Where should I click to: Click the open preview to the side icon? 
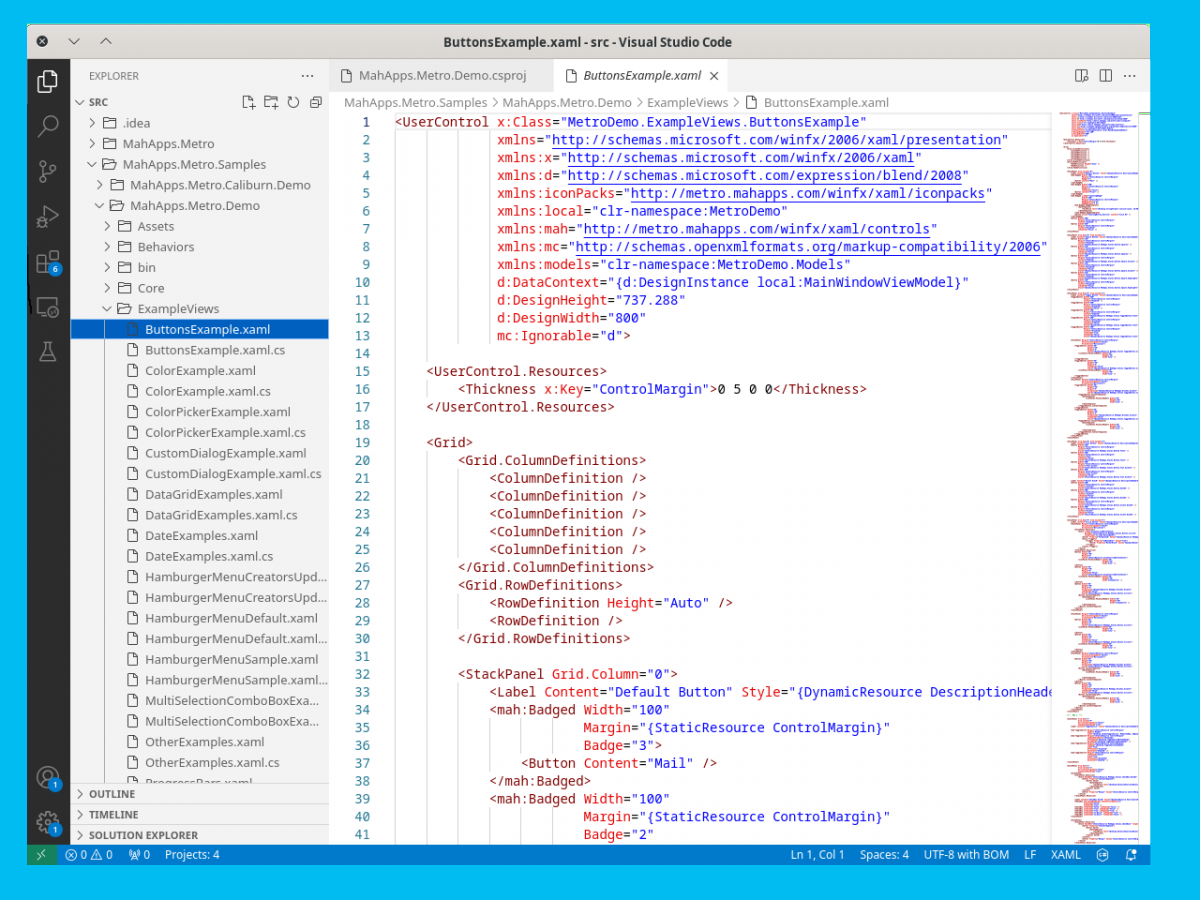coord(1081,76)
